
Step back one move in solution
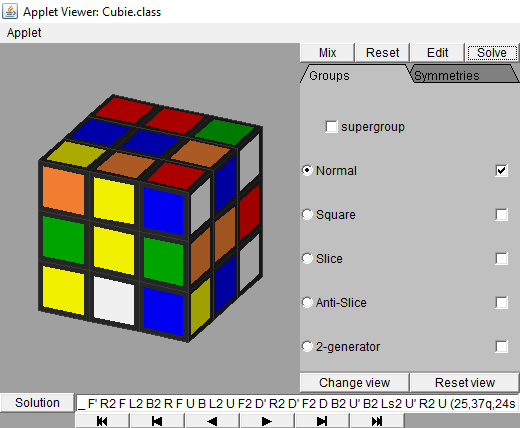tap(157, 421)
